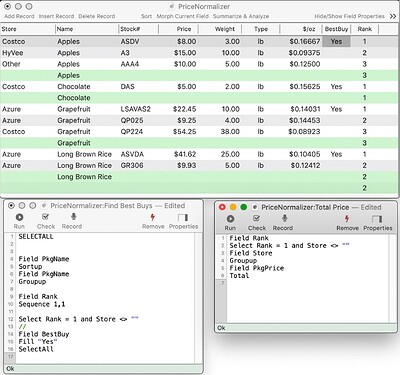This screenshot has width=400, height=375.
Task: Click Delete Record toolbar button
Action: click(x=97, y=16)
